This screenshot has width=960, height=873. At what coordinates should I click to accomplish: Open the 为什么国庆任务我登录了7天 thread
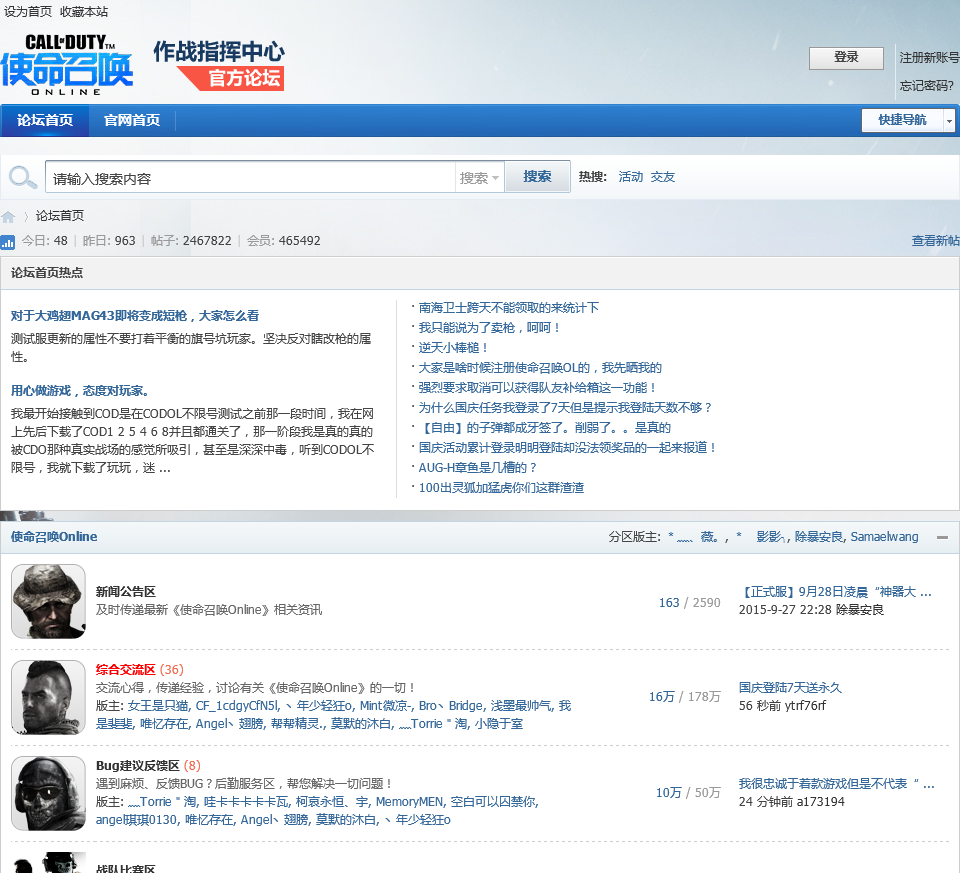pos(566,408)
